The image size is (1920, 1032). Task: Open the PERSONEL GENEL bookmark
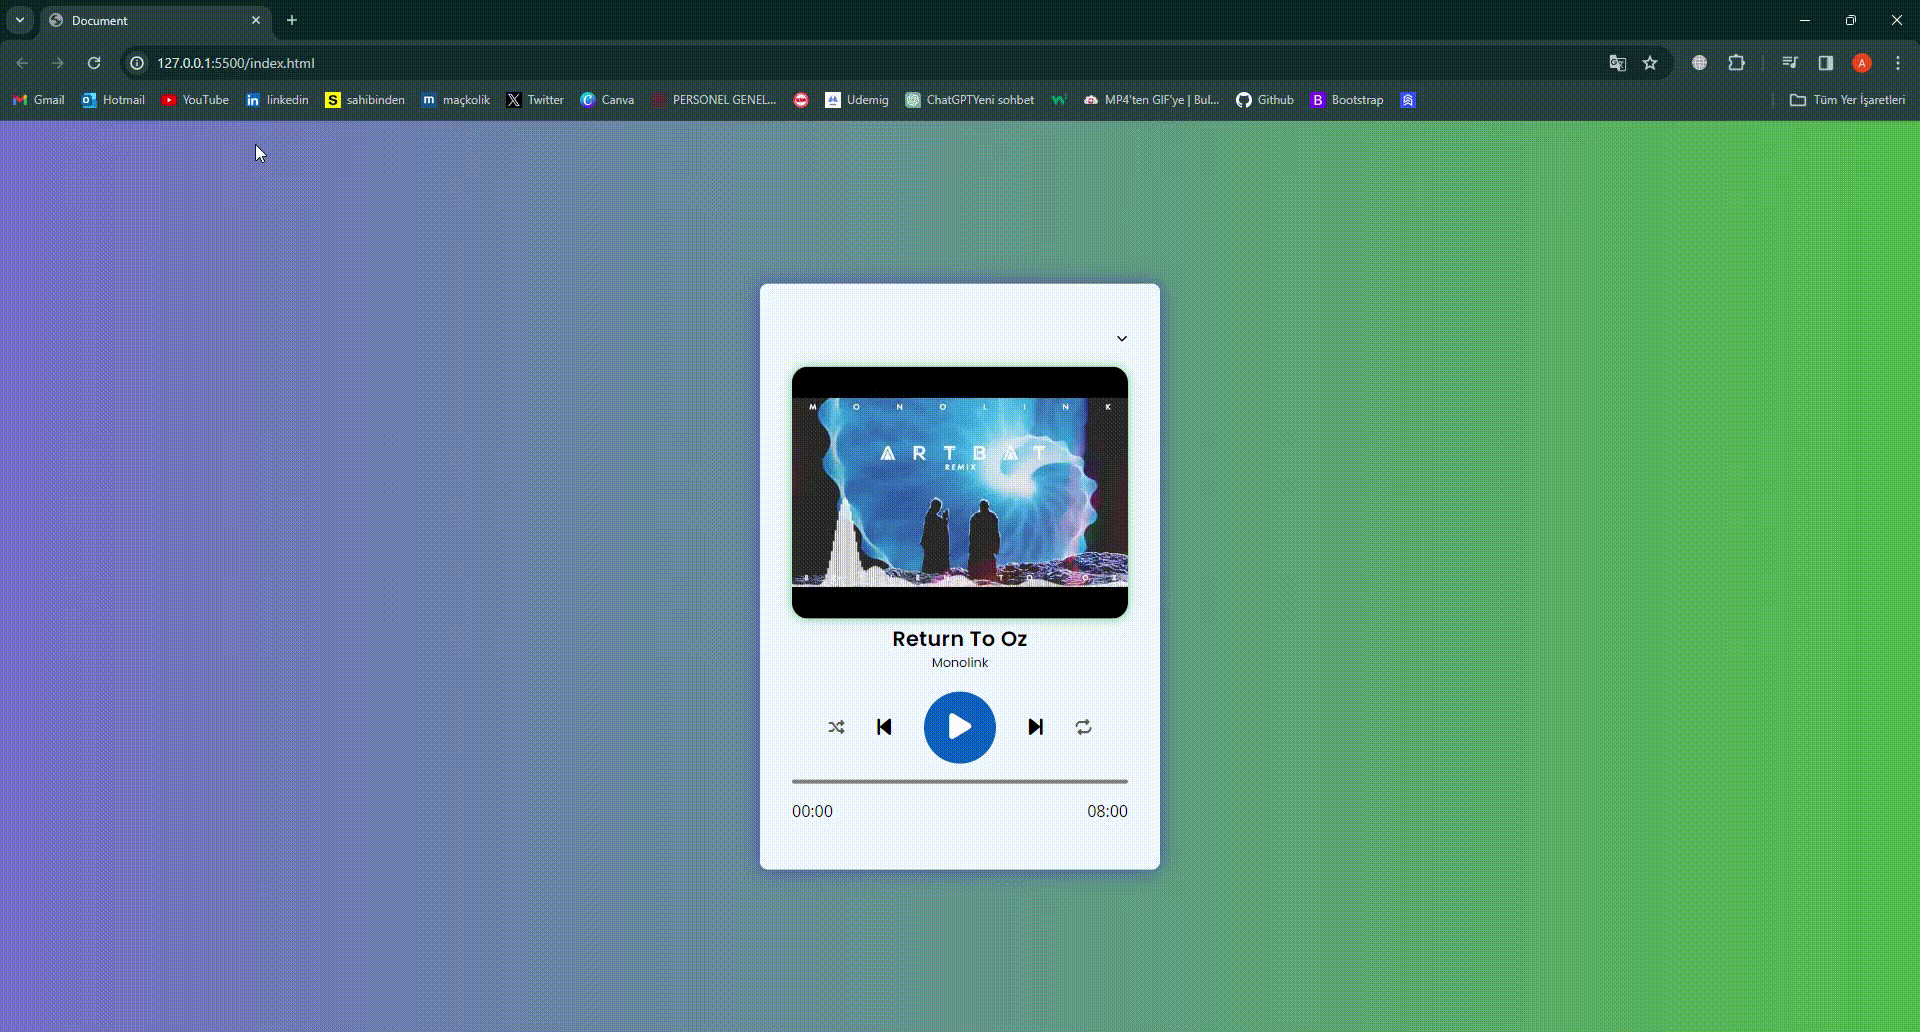point(714,100)
